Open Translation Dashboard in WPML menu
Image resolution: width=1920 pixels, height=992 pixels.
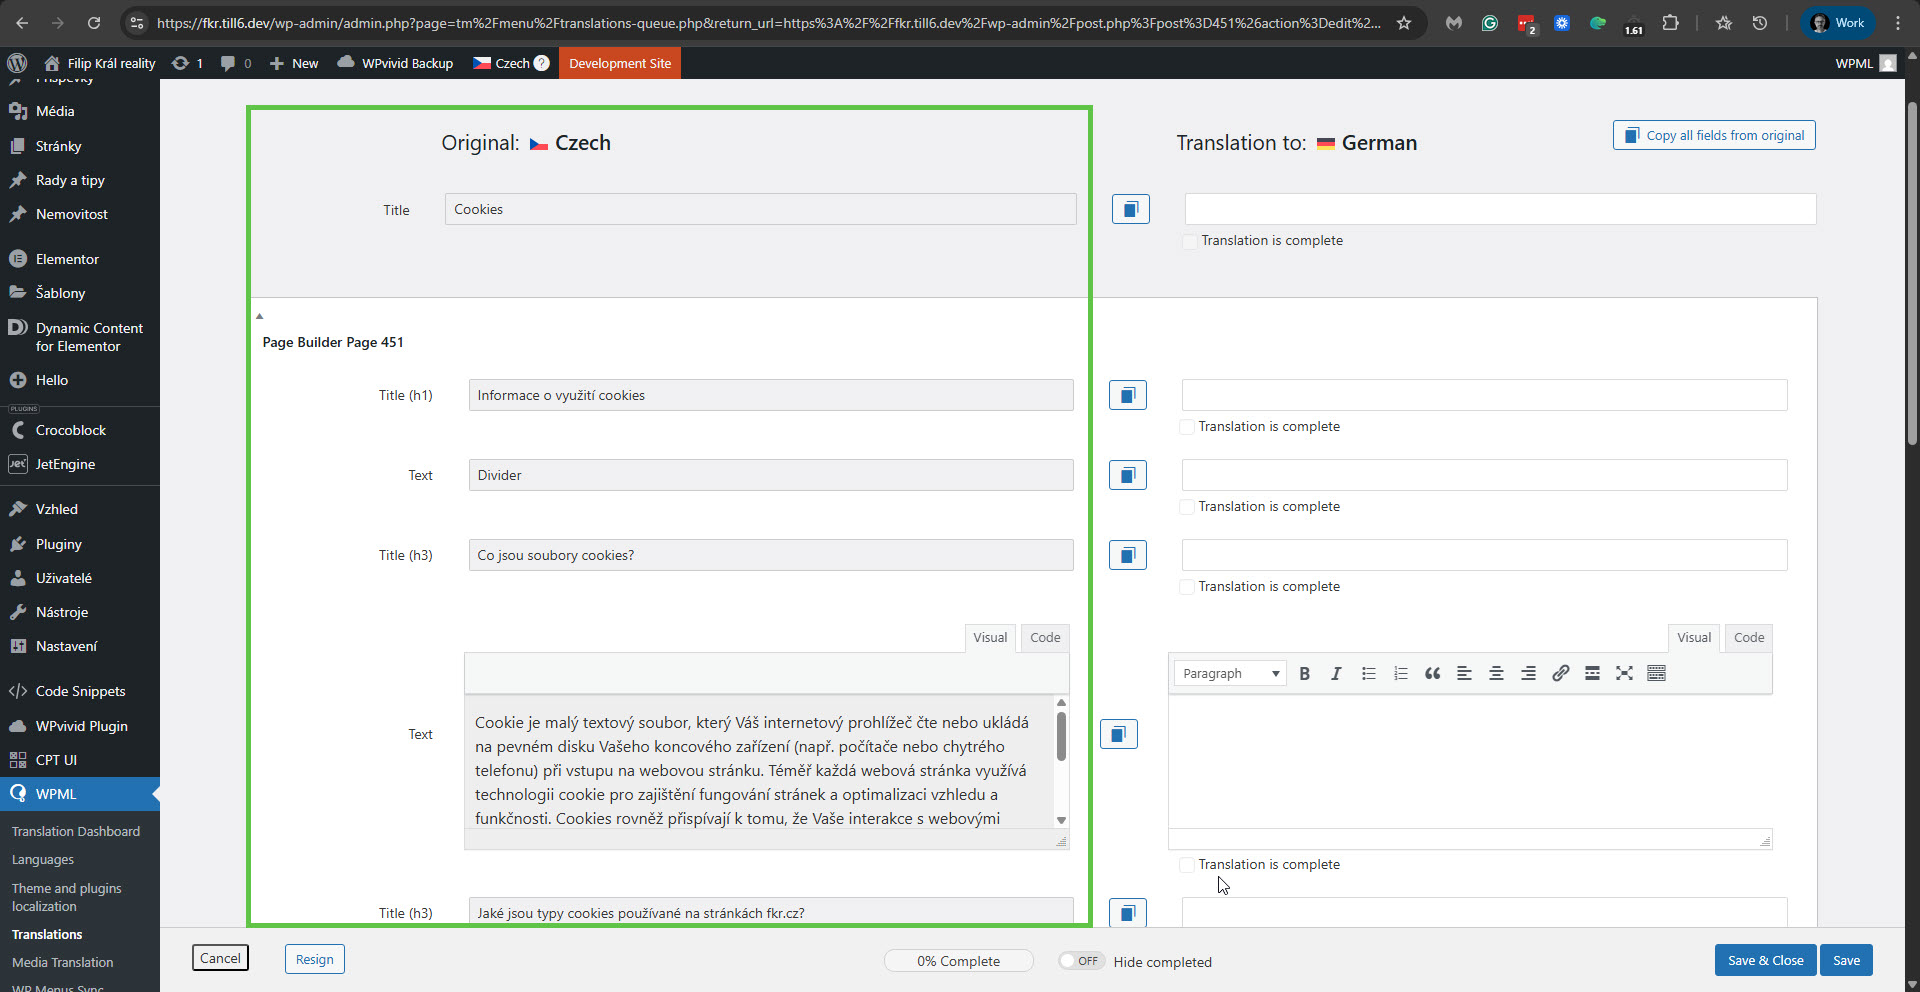tap(76, 831)
